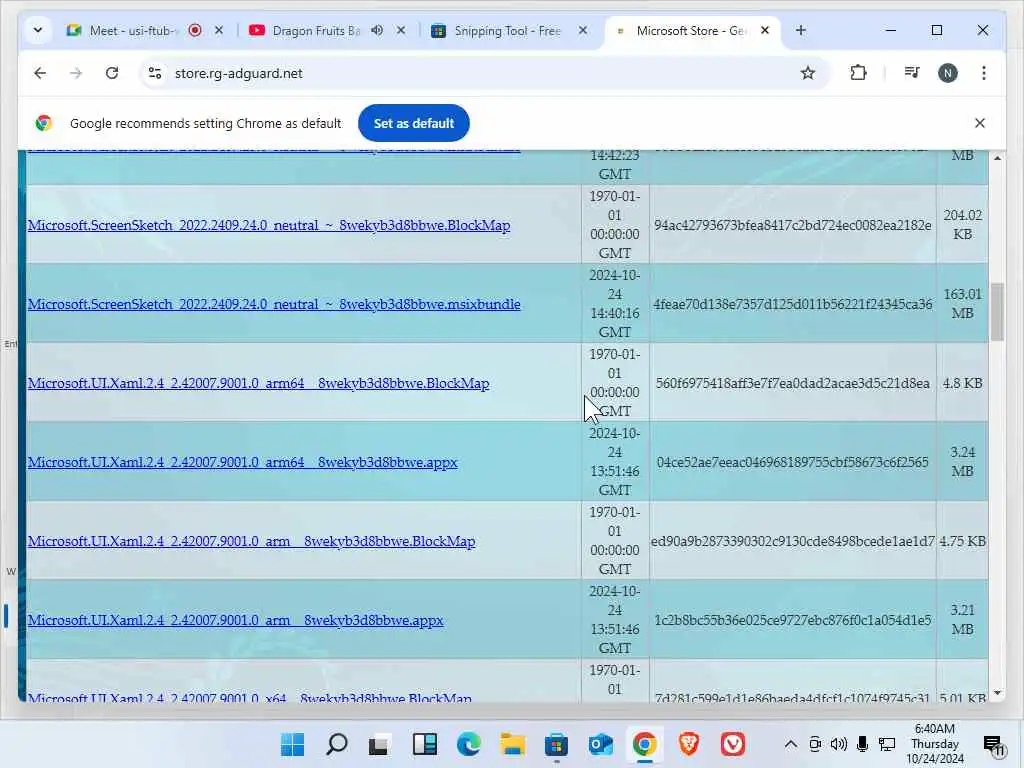
Task: Open the Widgets panel icon on taskbar
Action: (x=424, y=744)
